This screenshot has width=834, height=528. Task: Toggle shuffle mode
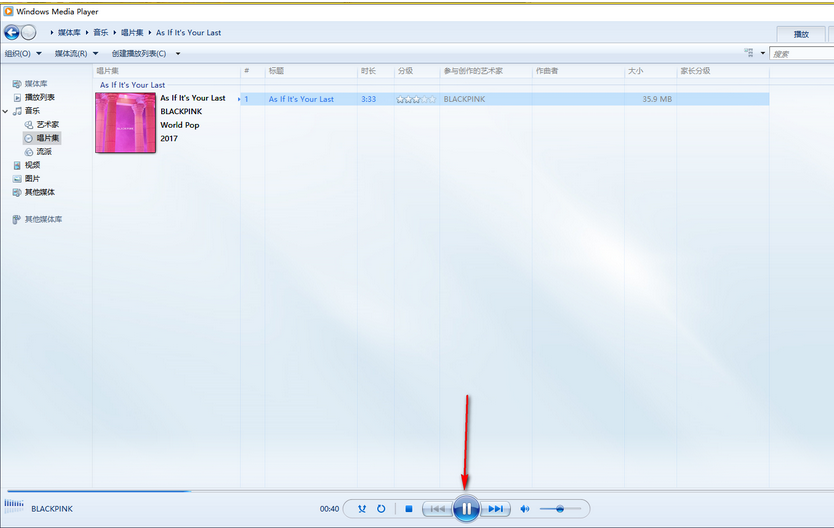pyautogui.click(x=362, y=509)
